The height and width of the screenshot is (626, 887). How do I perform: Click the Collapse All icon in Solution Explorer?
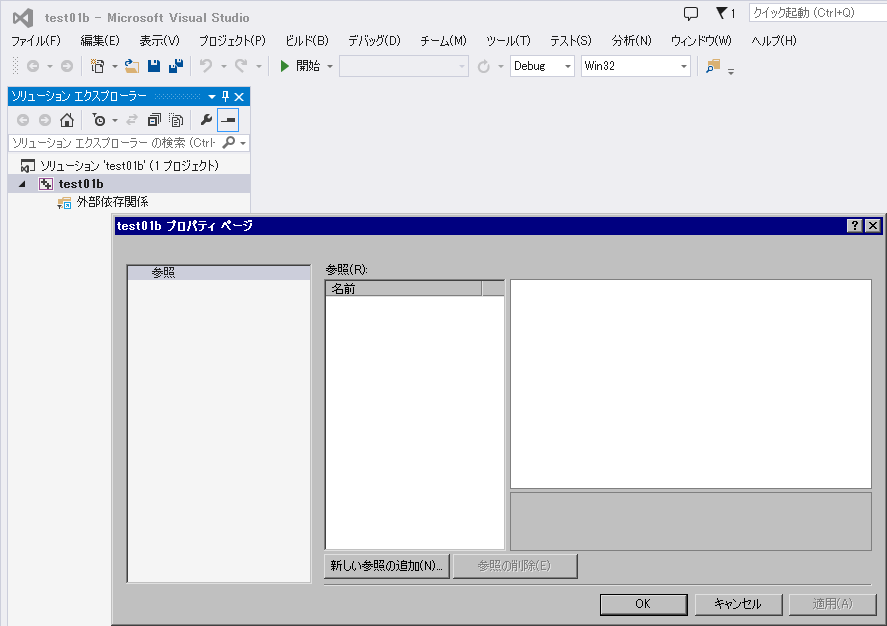coord(154,120)
